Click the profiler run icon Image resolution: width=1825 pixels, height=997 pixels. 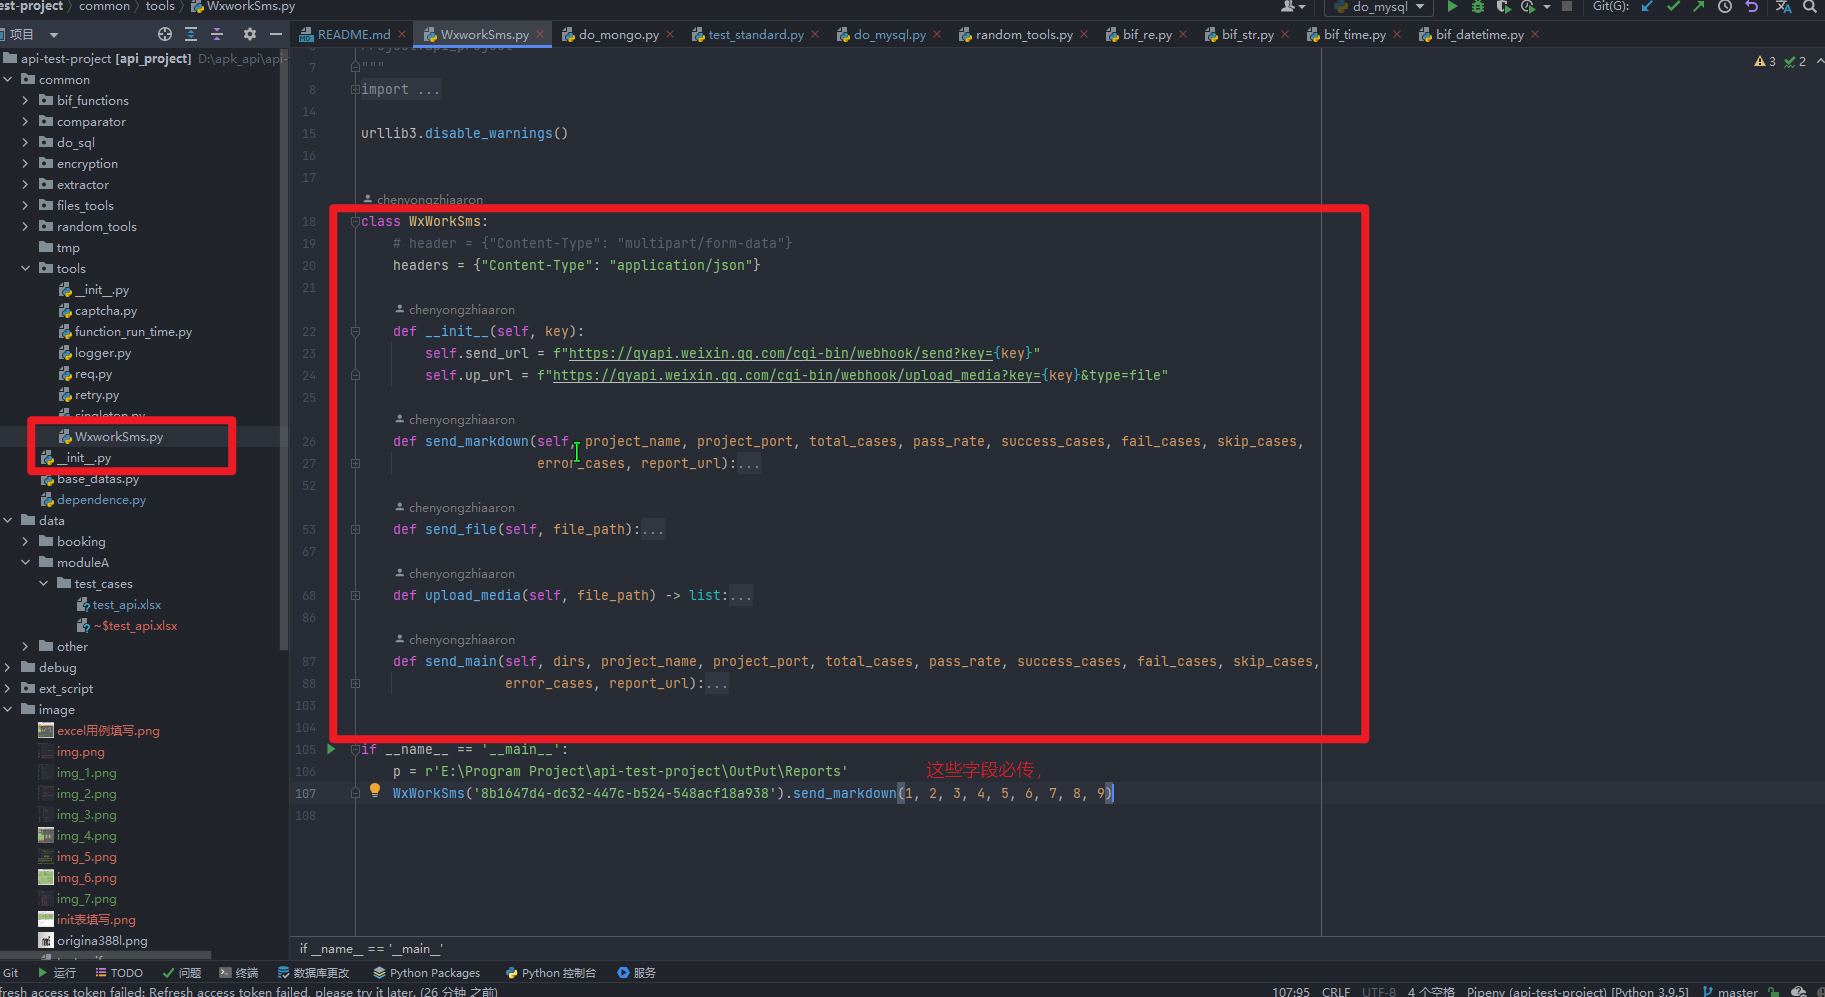tap(1527, 6)
